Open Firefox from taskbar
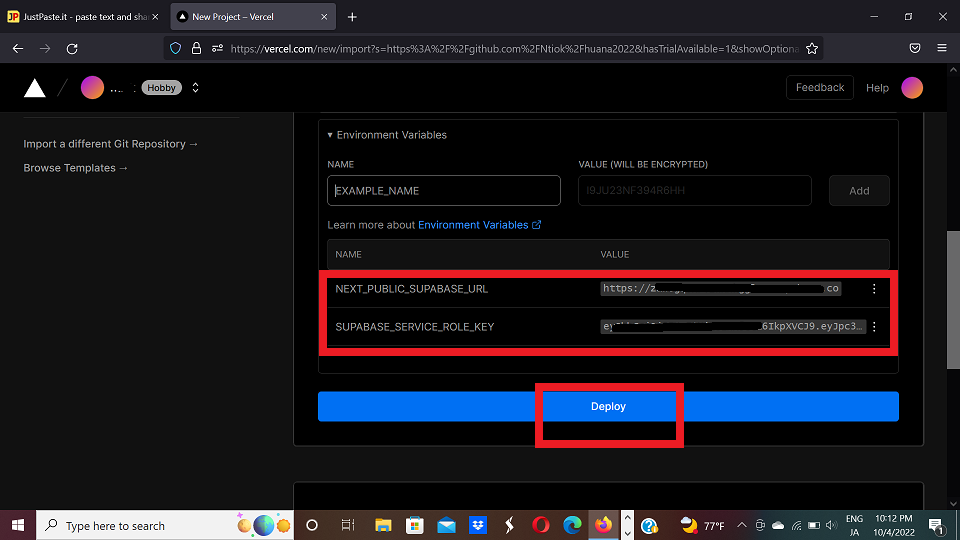This screenshot has height=540, width=960. pos(604,525)
